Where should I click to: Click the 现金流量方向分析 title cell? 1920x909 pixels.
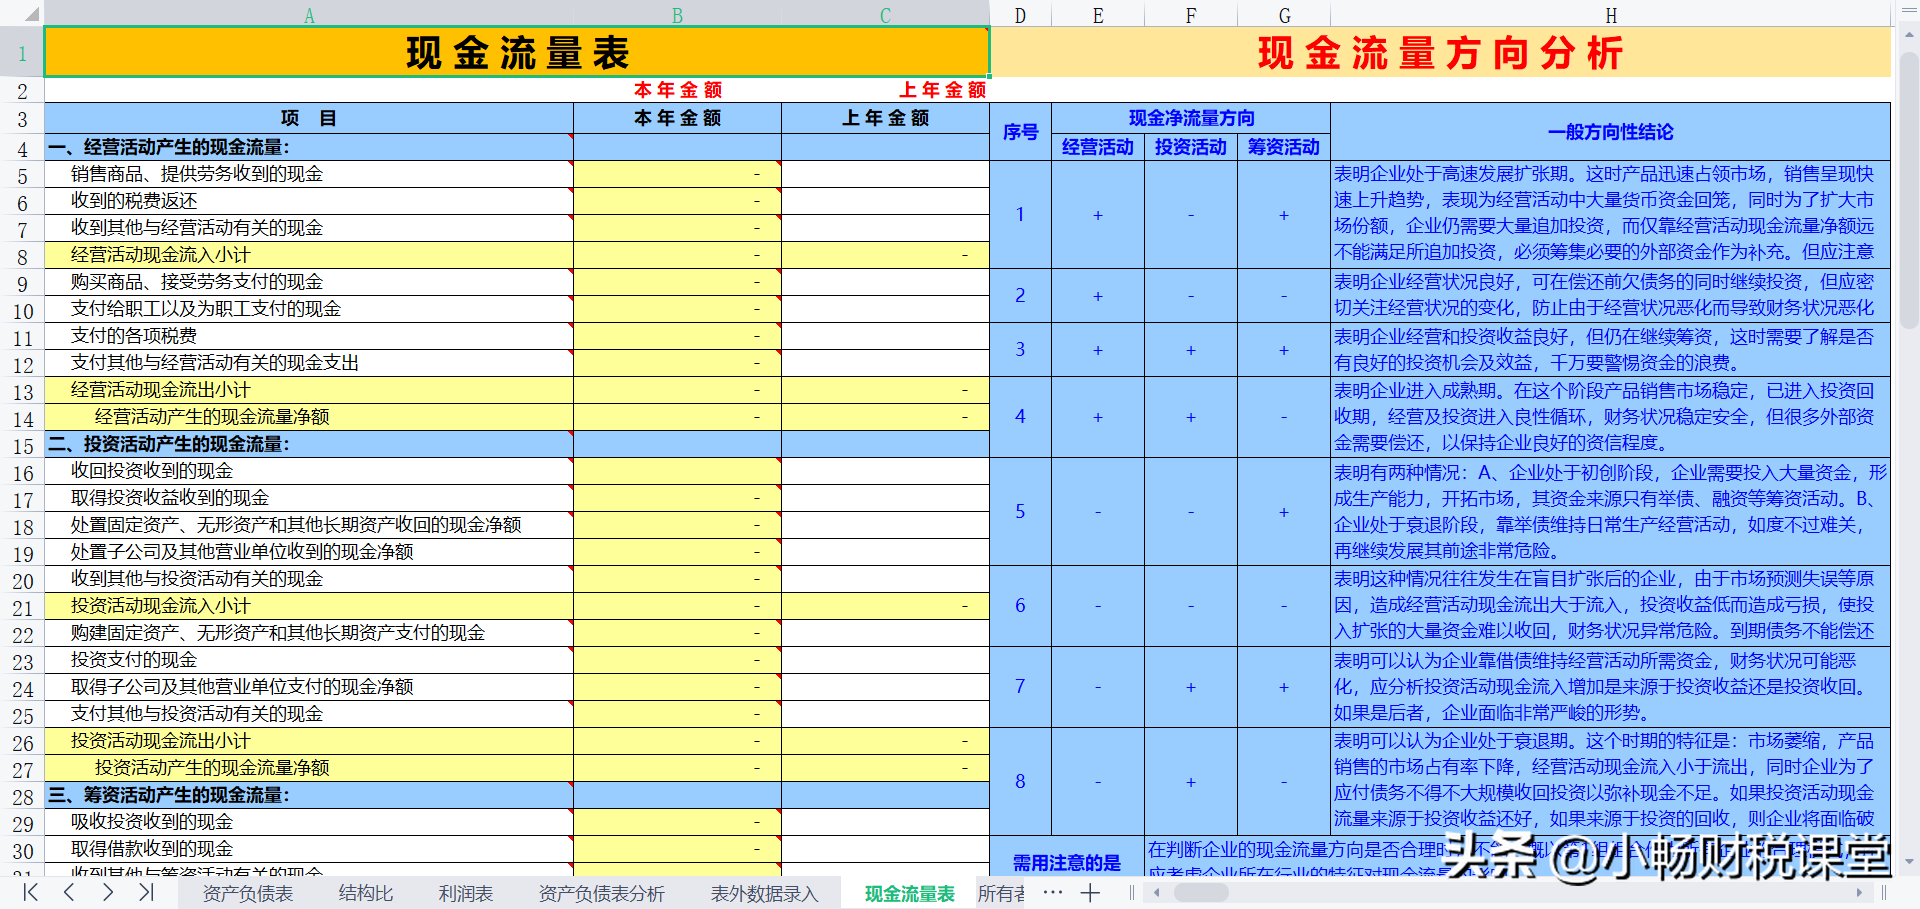[1440, 52]
